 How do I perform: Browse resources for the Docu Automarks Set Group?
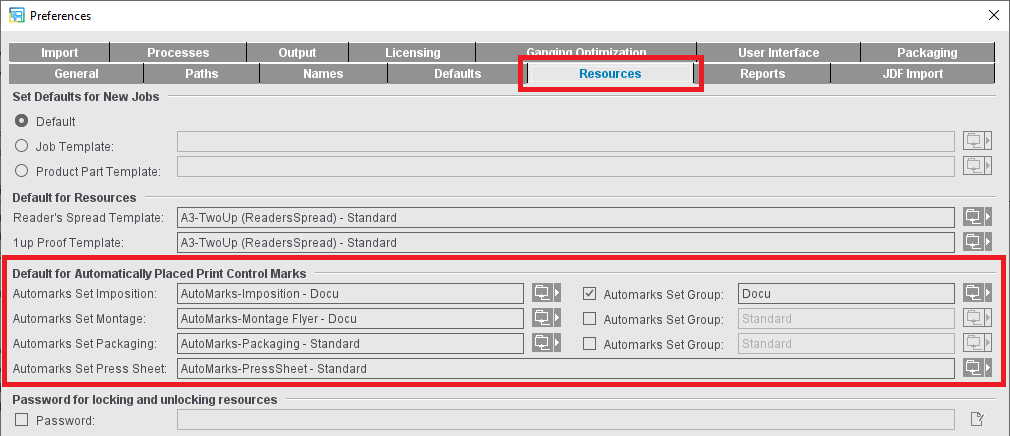(976, 293)
